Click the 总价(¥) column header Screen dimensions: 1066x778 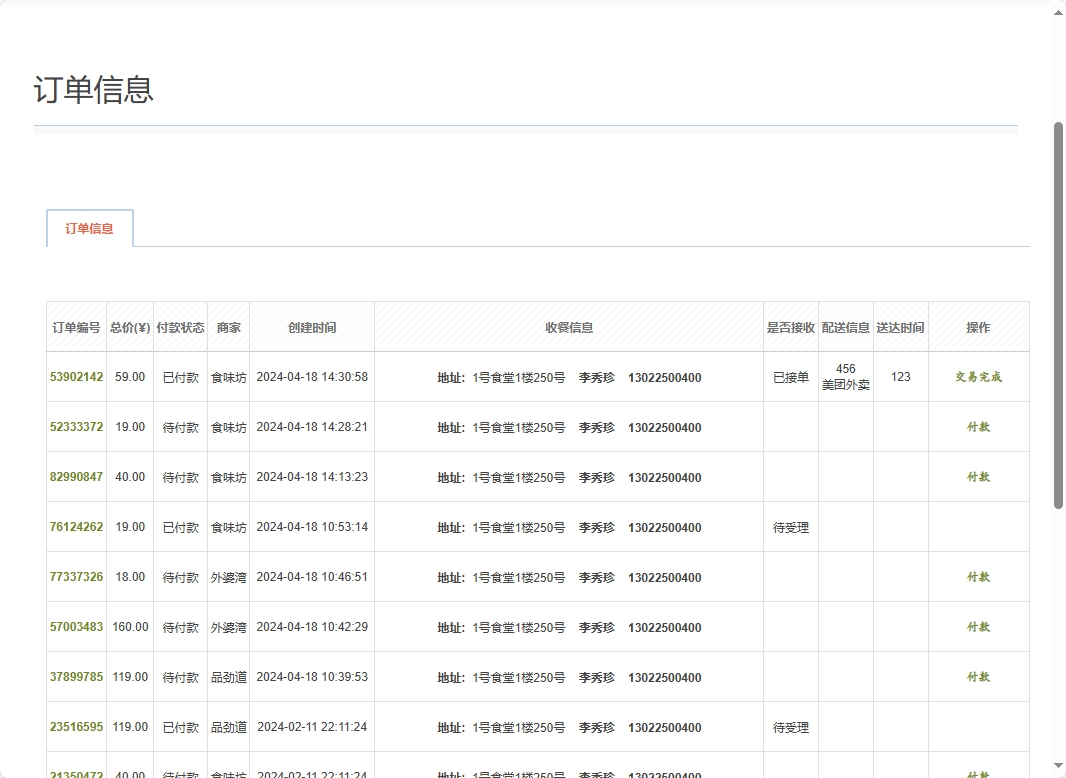[130, 327]
